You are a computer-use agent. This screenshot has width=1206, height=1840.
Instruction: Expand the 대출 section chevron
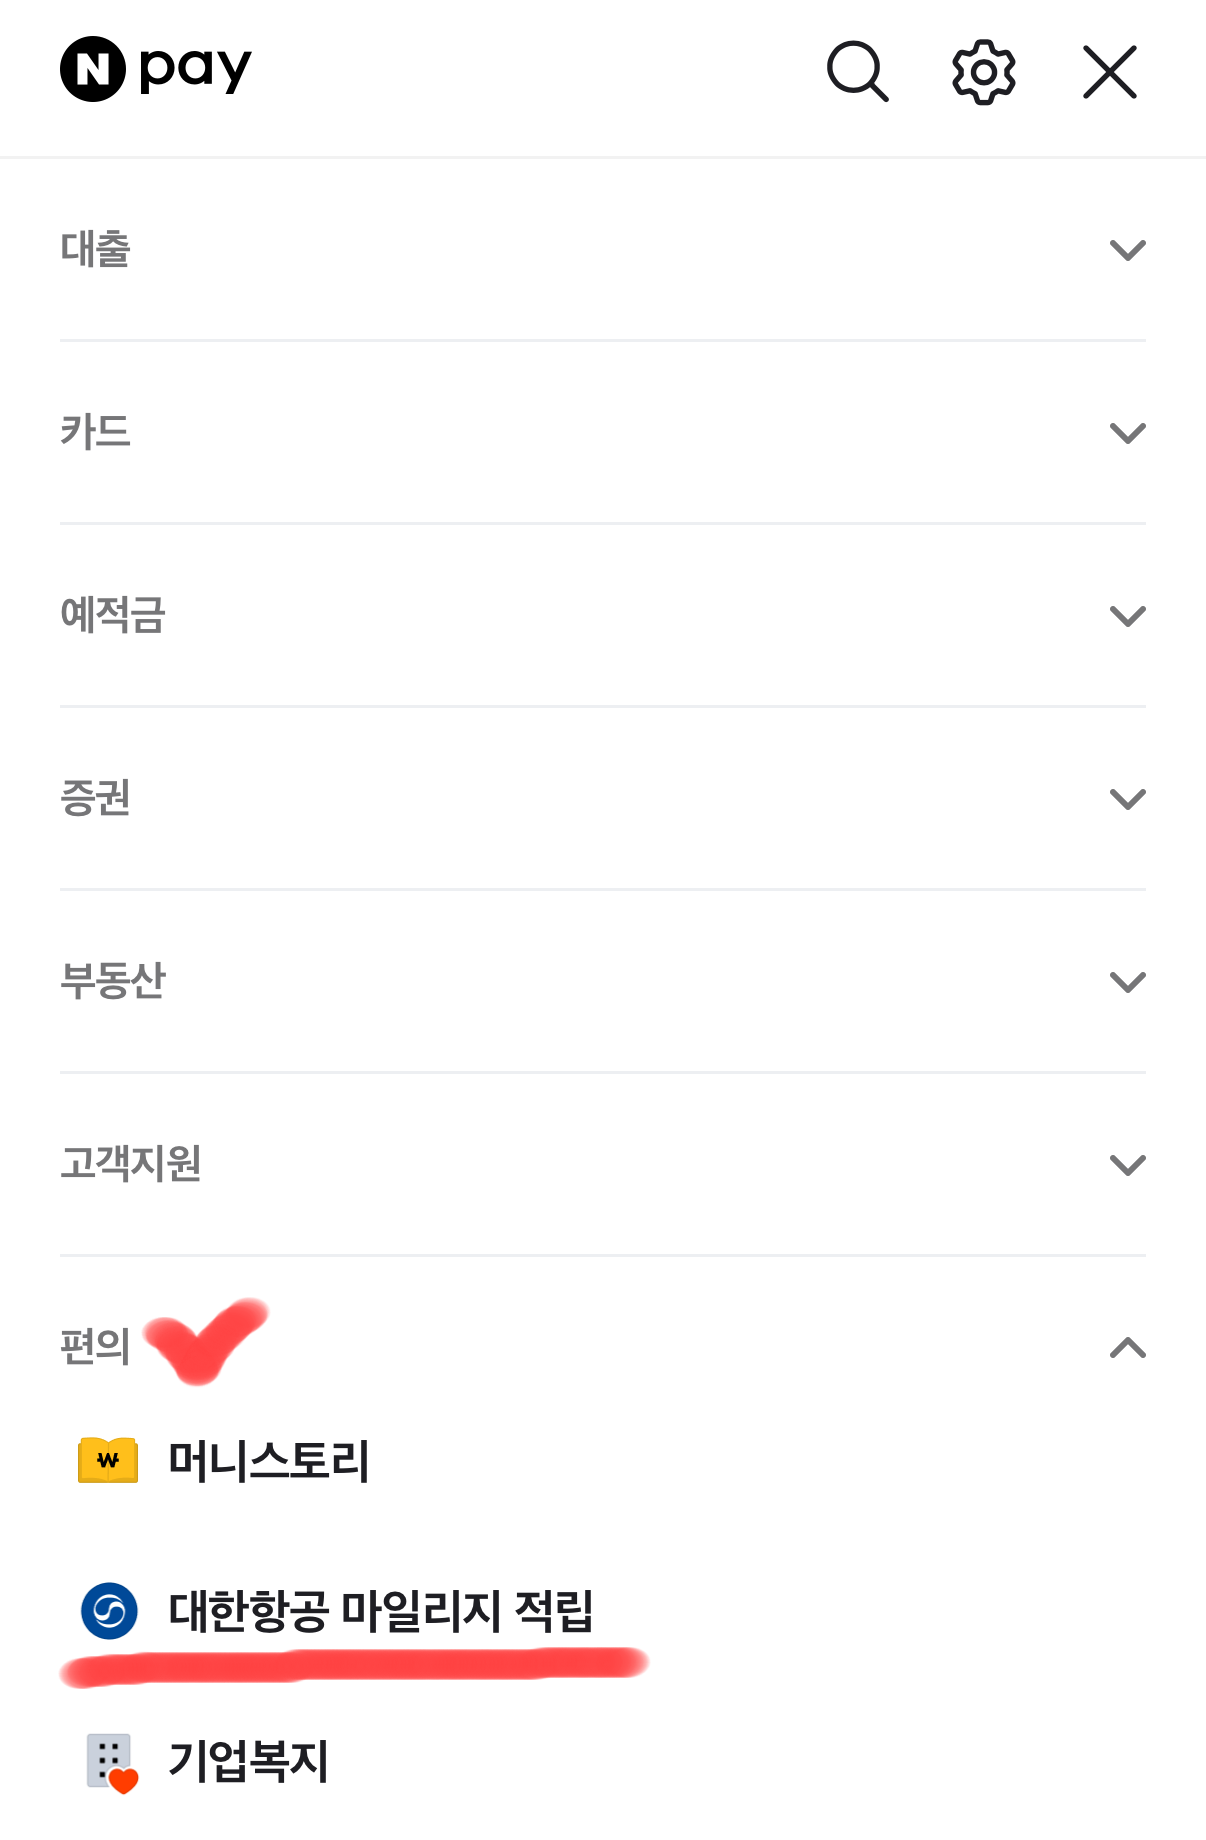1127,250
